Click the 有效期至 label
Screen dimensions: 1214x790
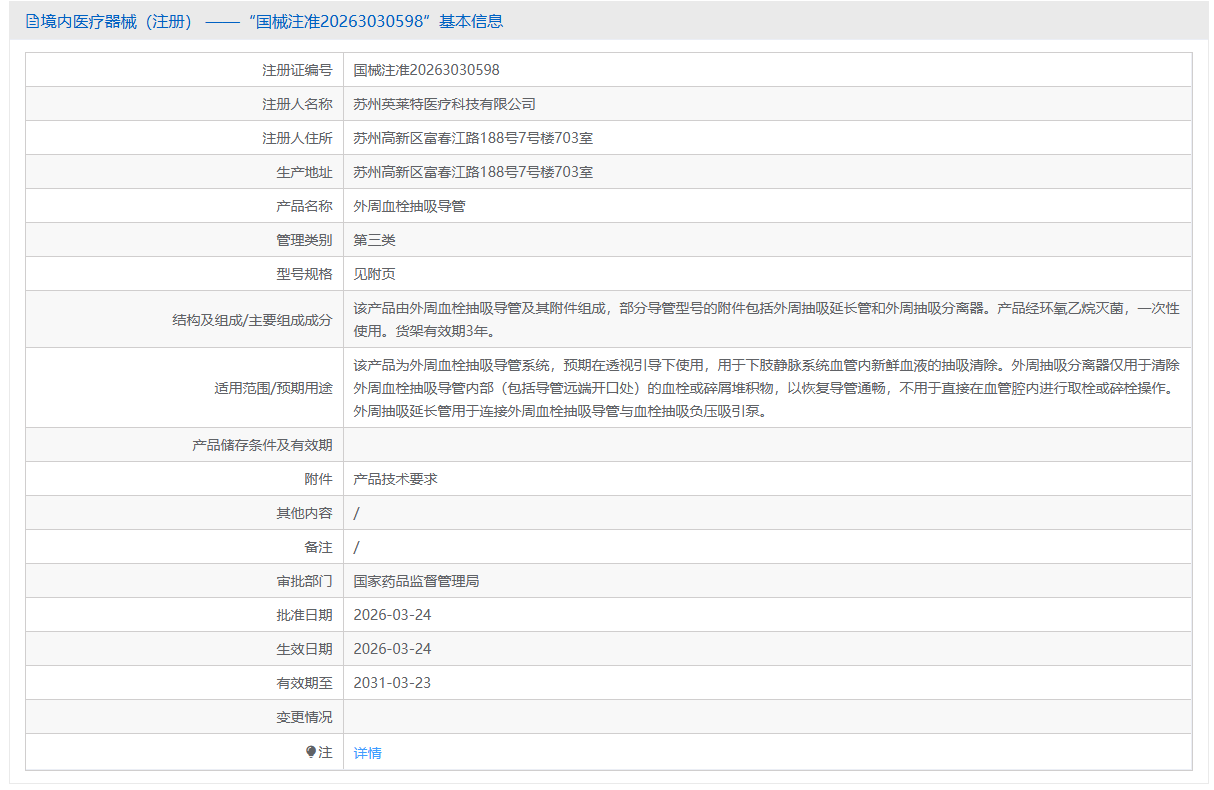[304, 683]
